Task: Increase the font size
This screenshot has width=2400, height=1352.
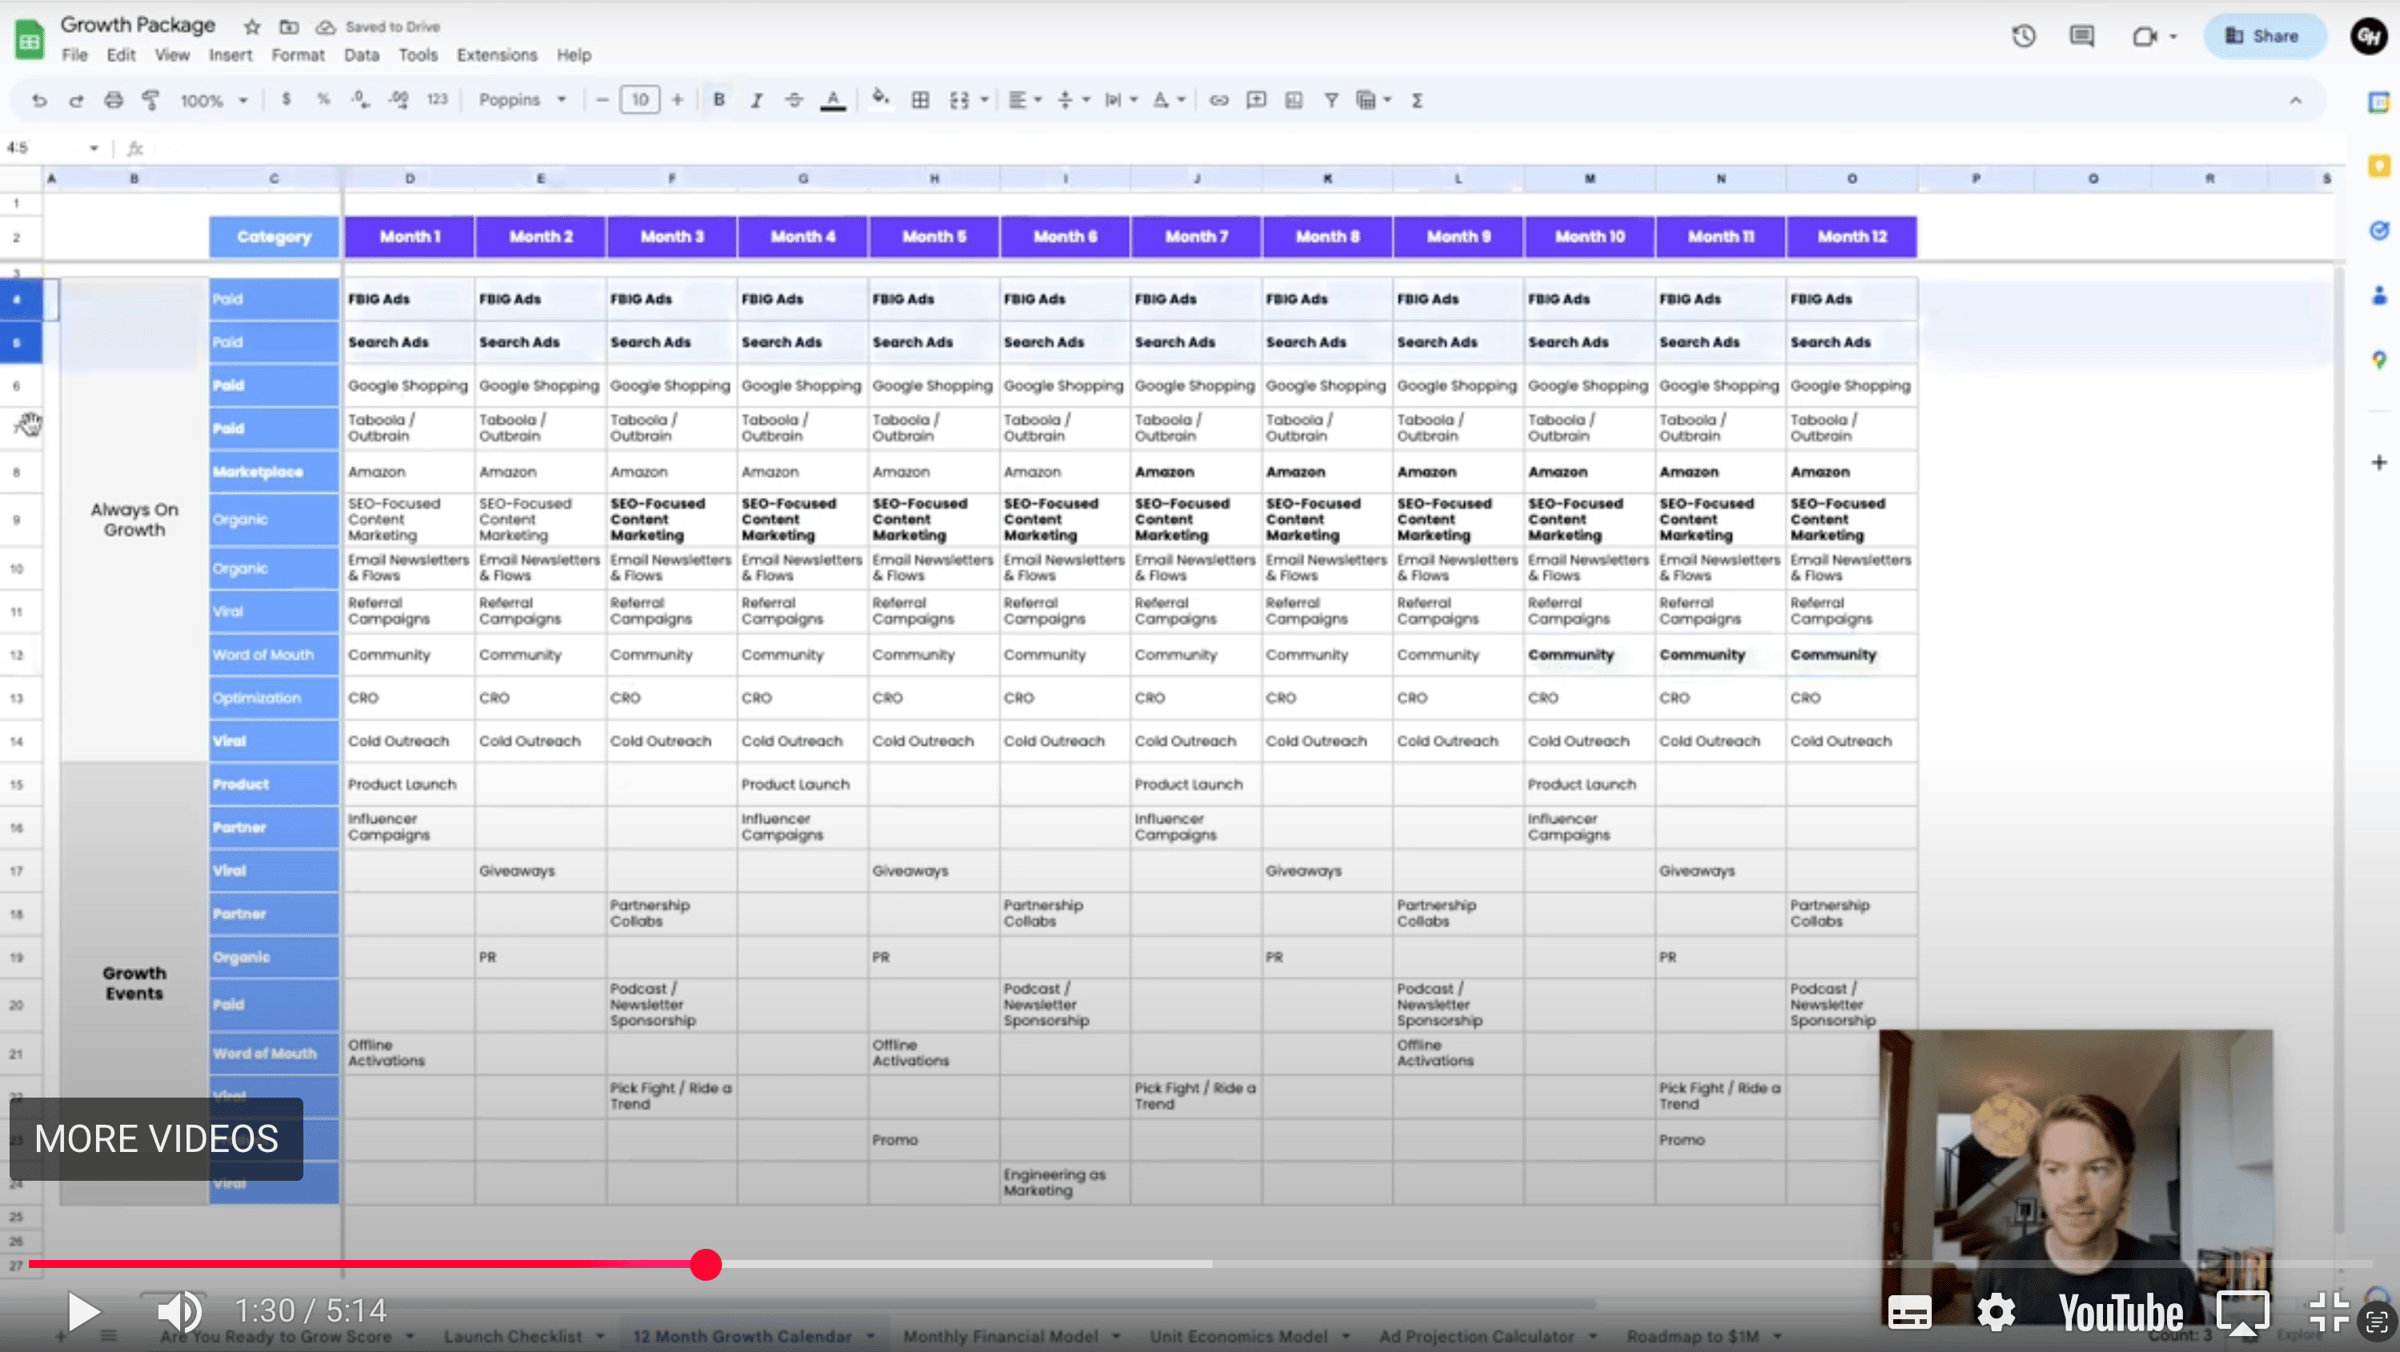Action: (x=678, y=100)
